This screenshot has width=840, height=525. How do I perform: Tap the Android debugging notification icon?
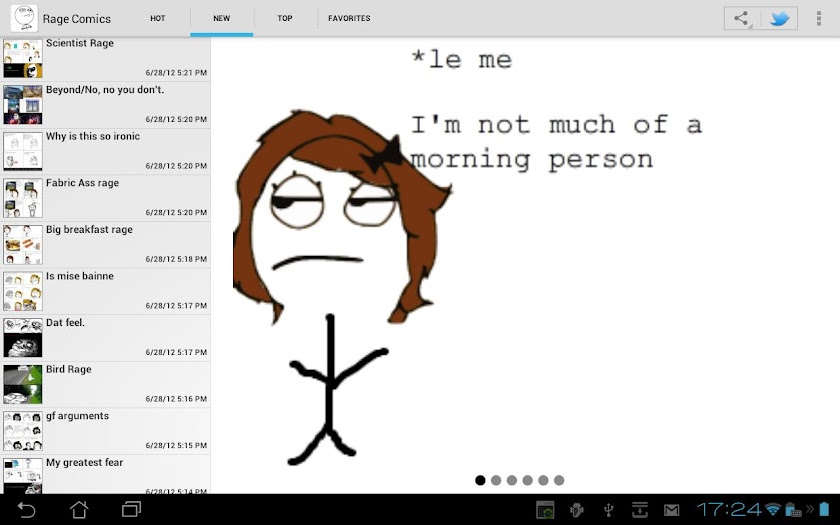pyautogui.click(x=577, y=509)
